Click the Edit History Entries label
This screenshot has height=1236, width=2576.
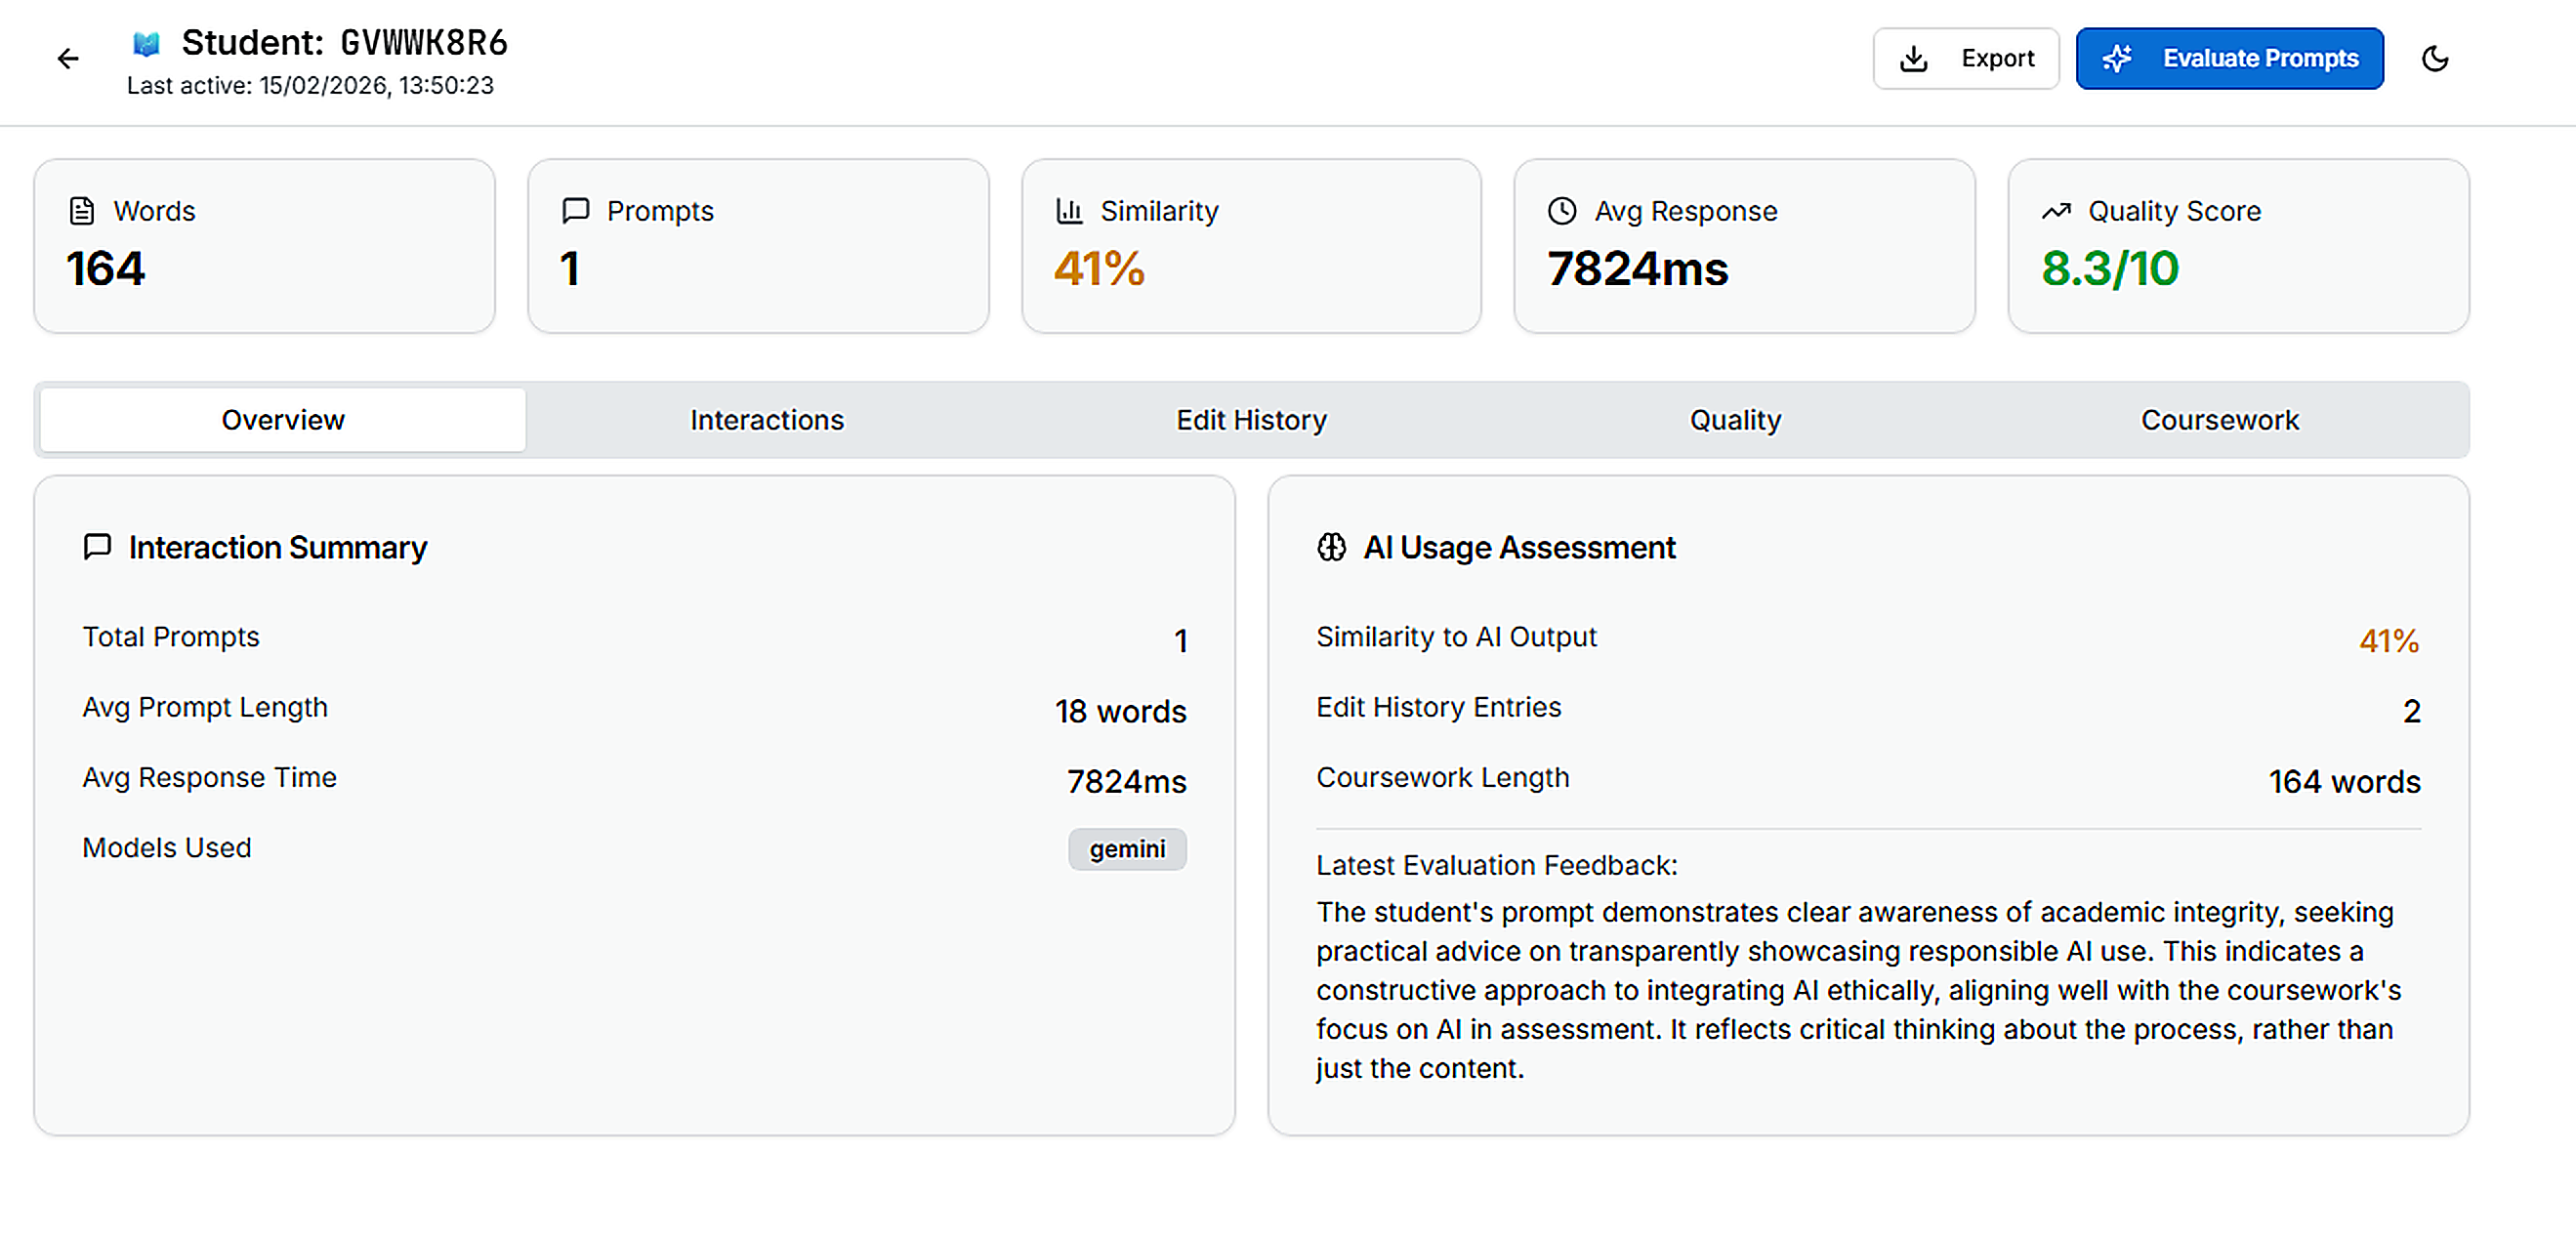point(1438,707)
